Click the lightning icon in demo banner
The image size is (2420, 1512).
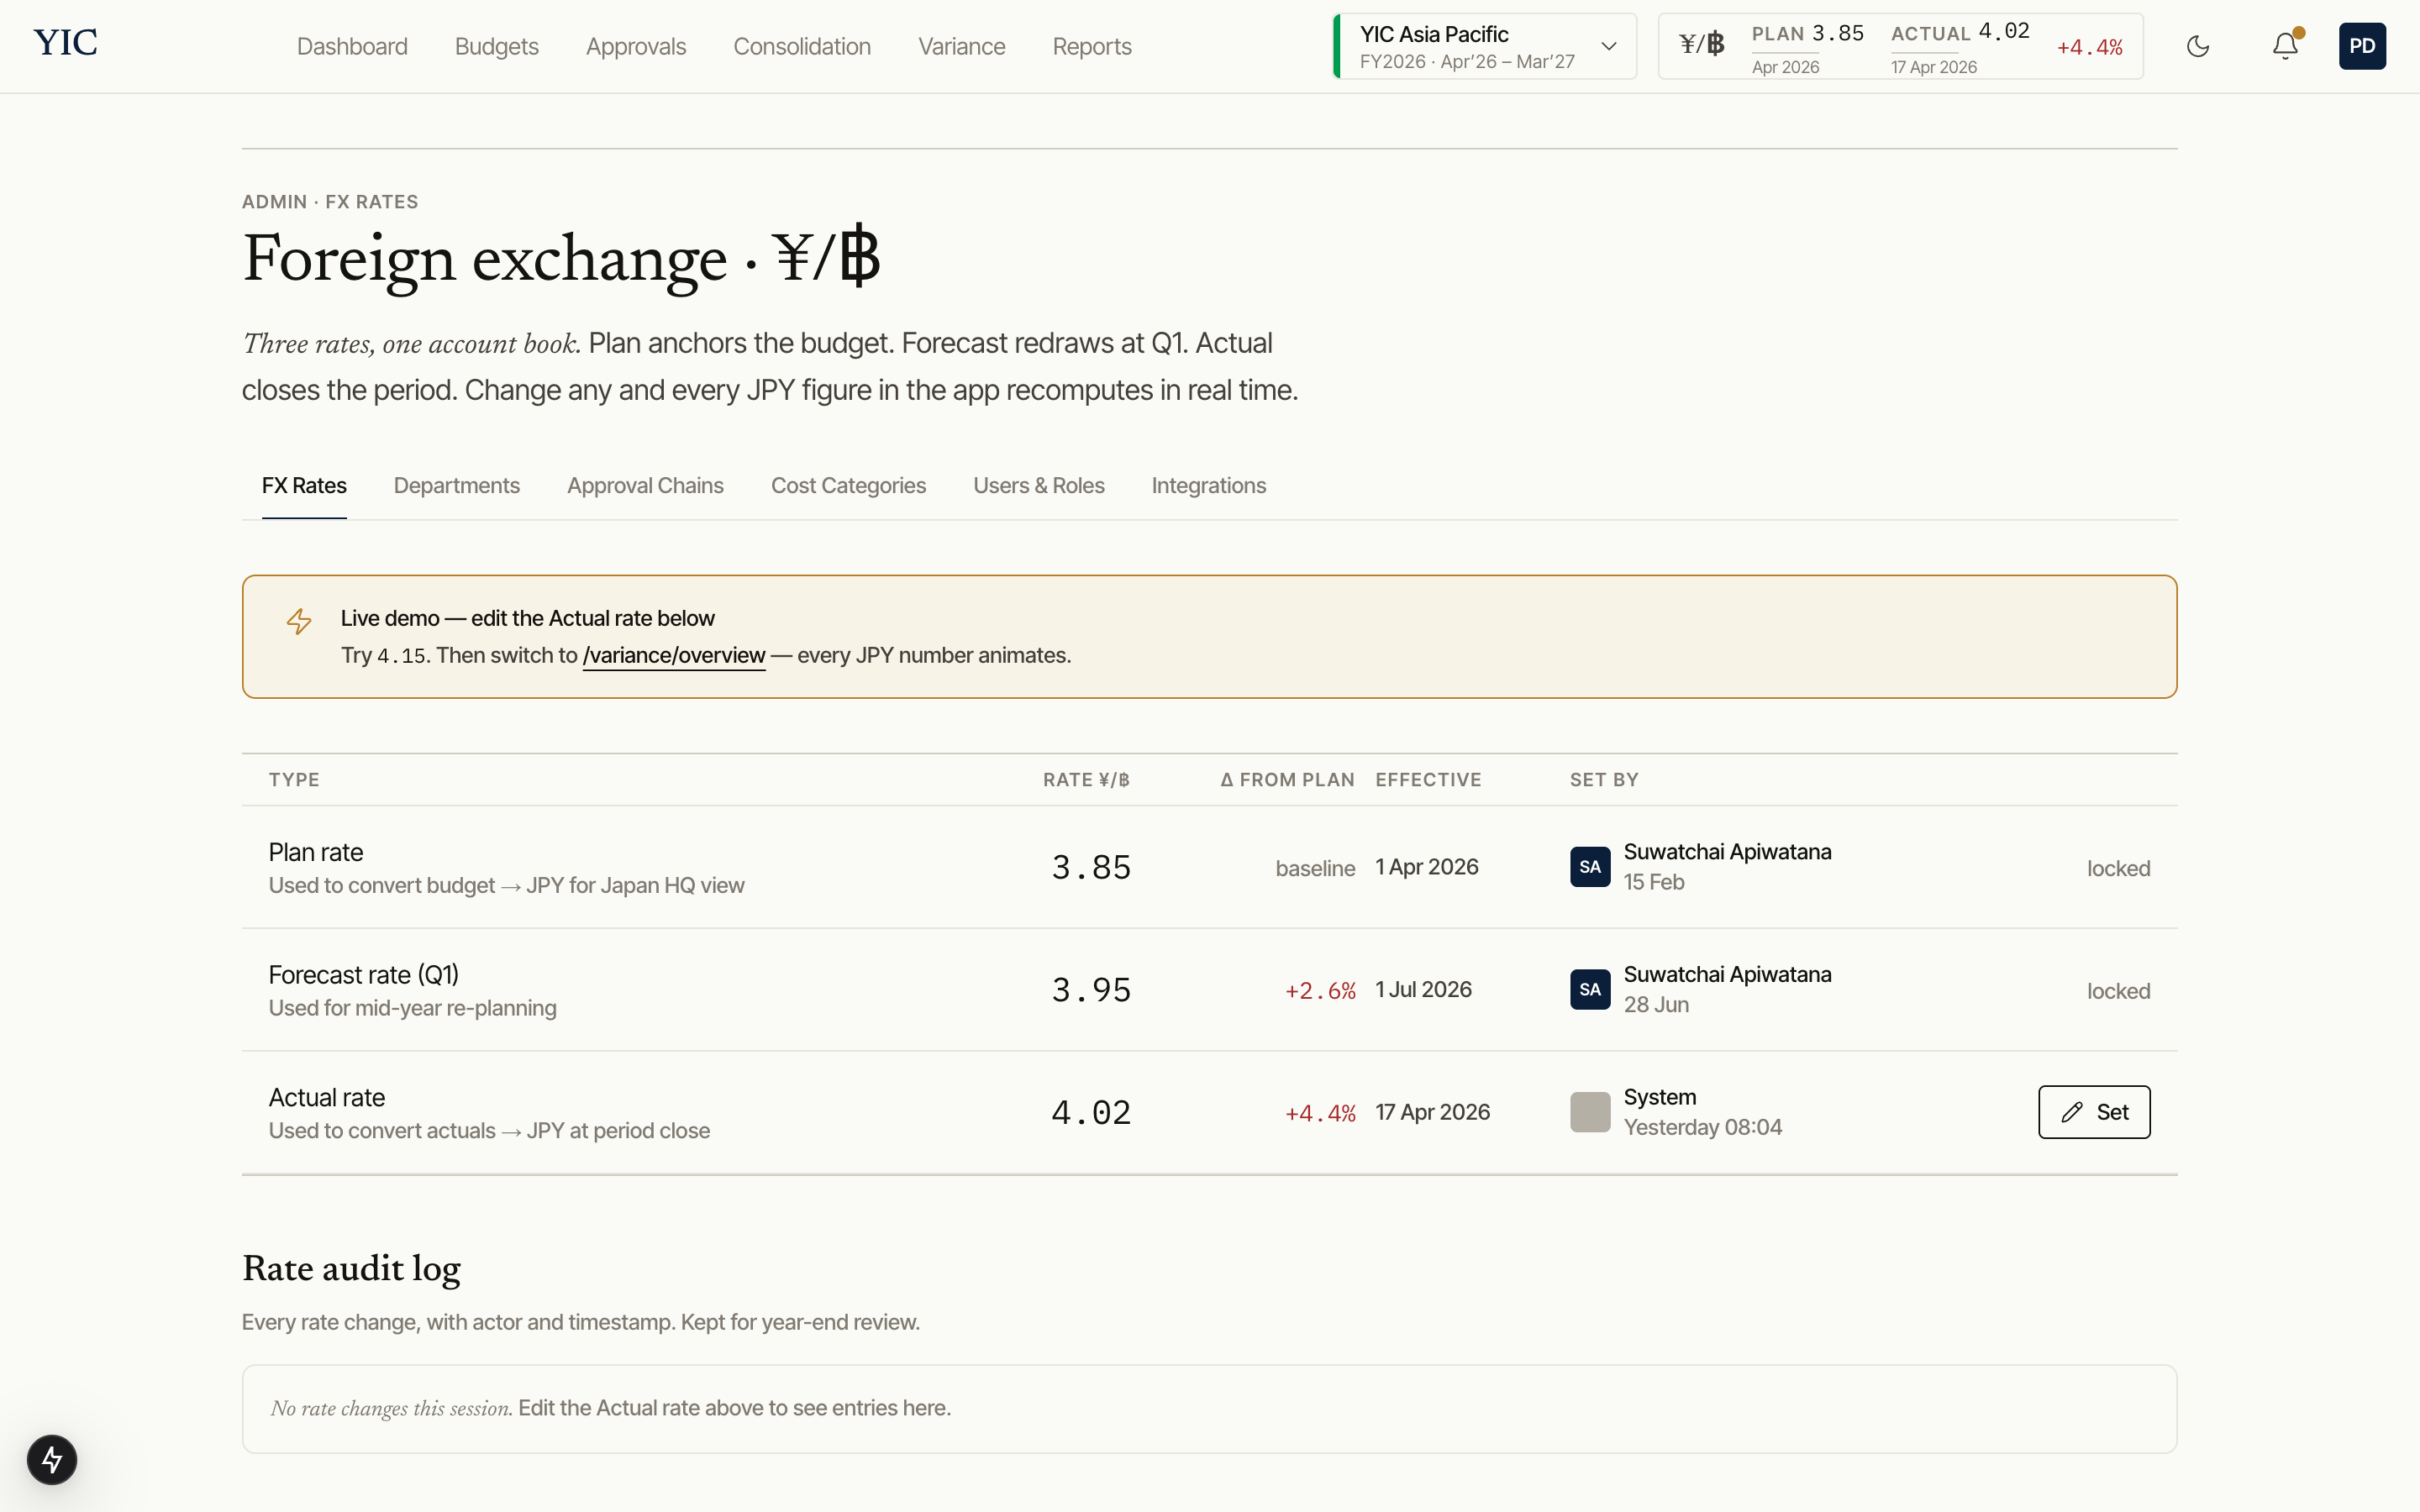(299, 621)
